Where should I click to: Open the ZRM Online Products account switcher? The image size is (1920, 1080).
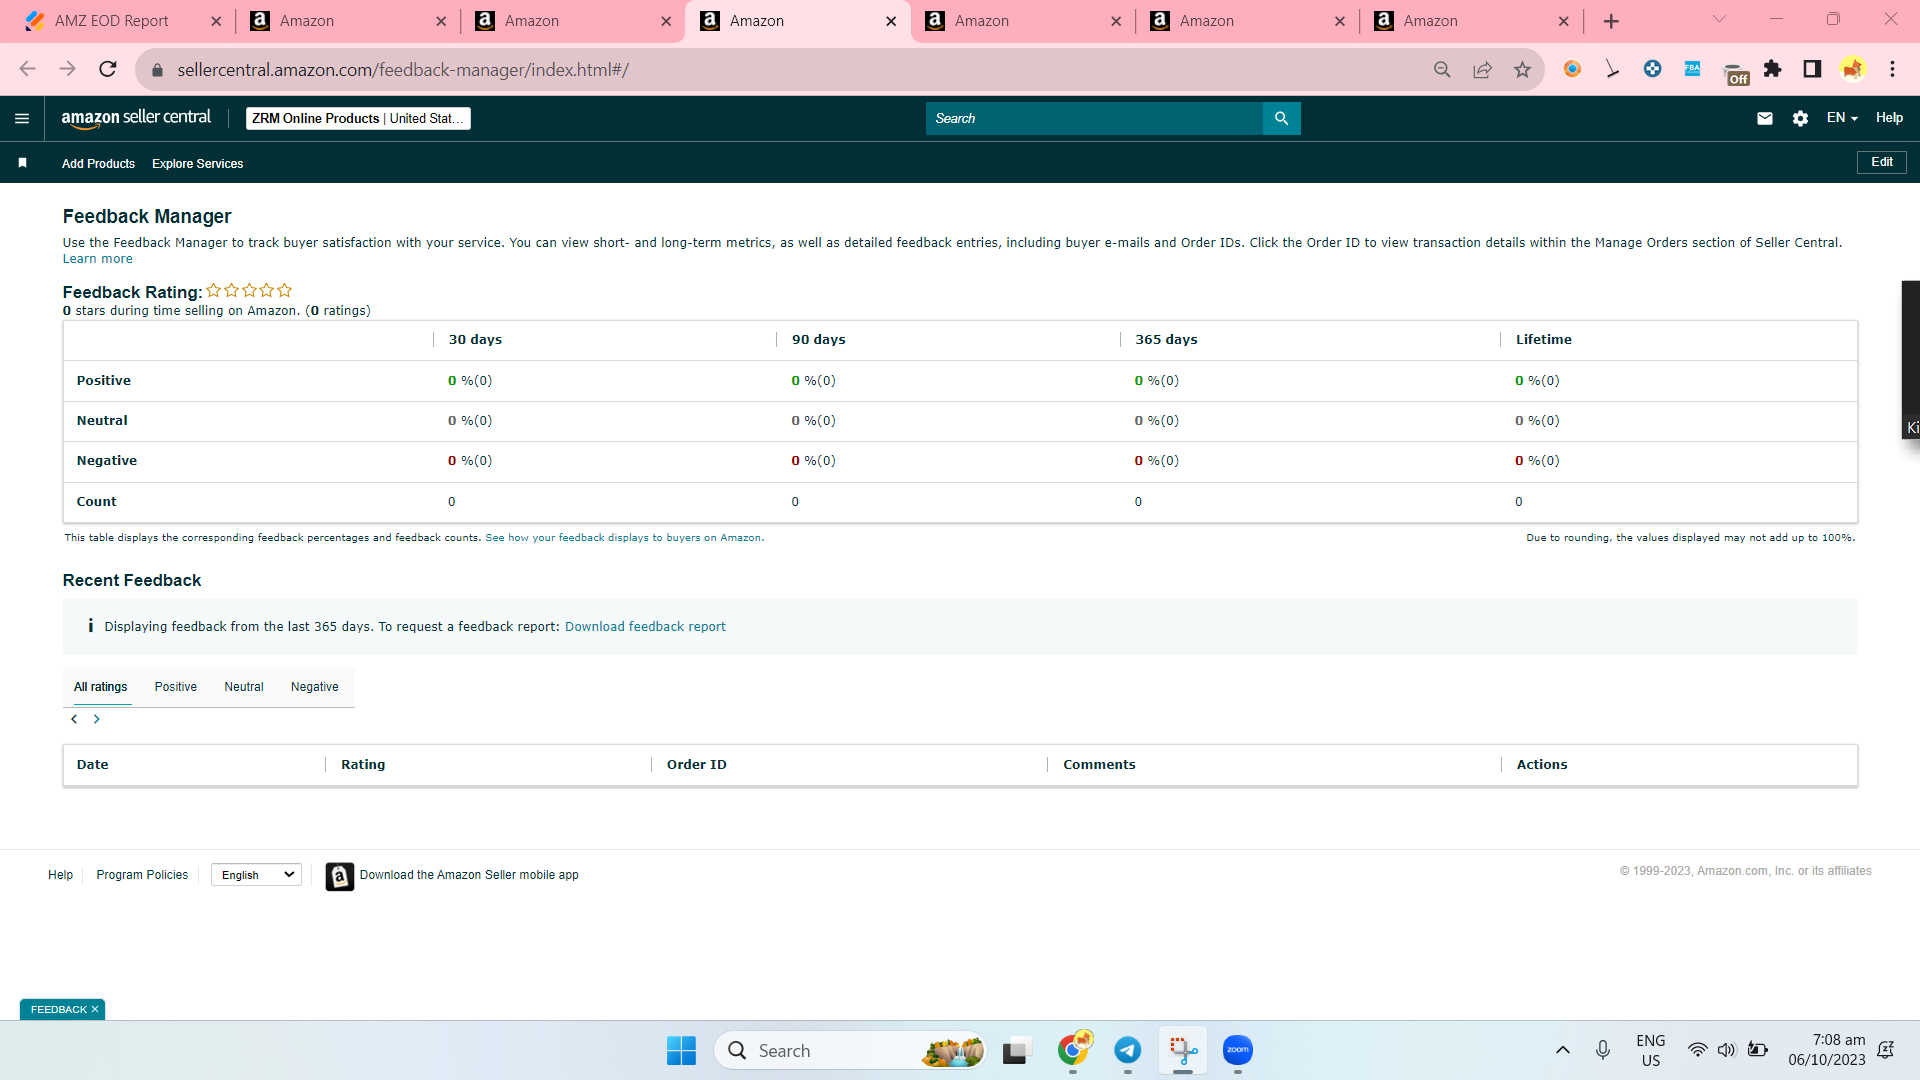358,118
